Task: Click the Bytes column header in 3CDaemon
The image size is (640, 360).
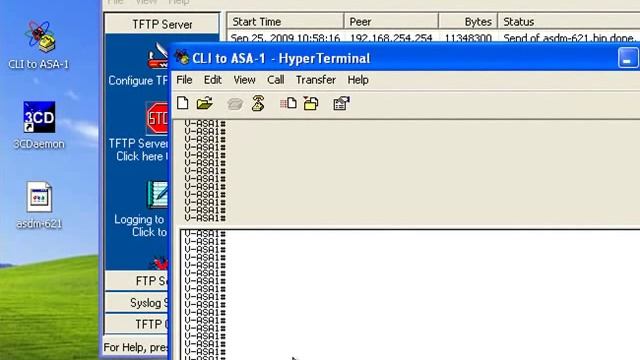Action: pyautogui.click(x=468, y=22)
